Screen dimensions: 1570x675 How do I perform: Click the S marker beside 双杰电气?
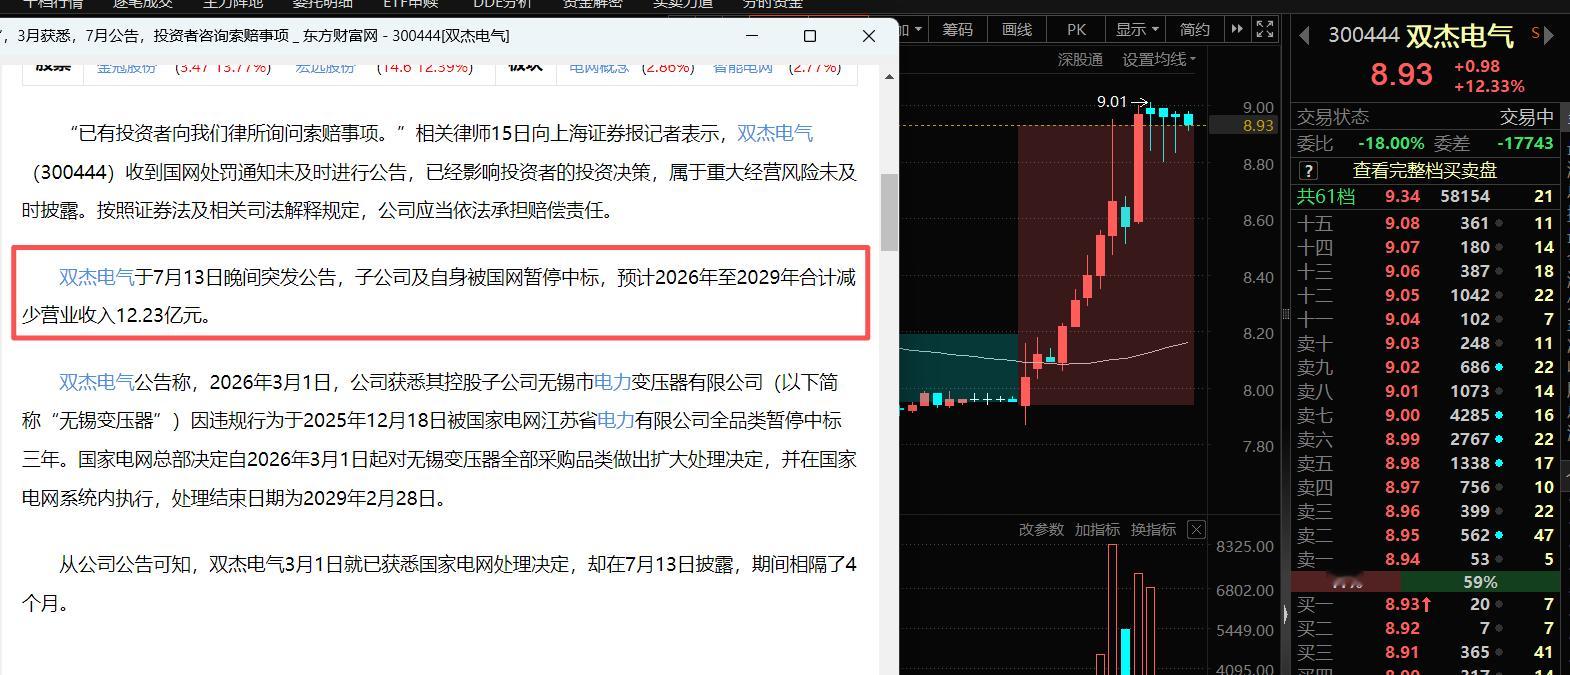[x=1535, y=33]
